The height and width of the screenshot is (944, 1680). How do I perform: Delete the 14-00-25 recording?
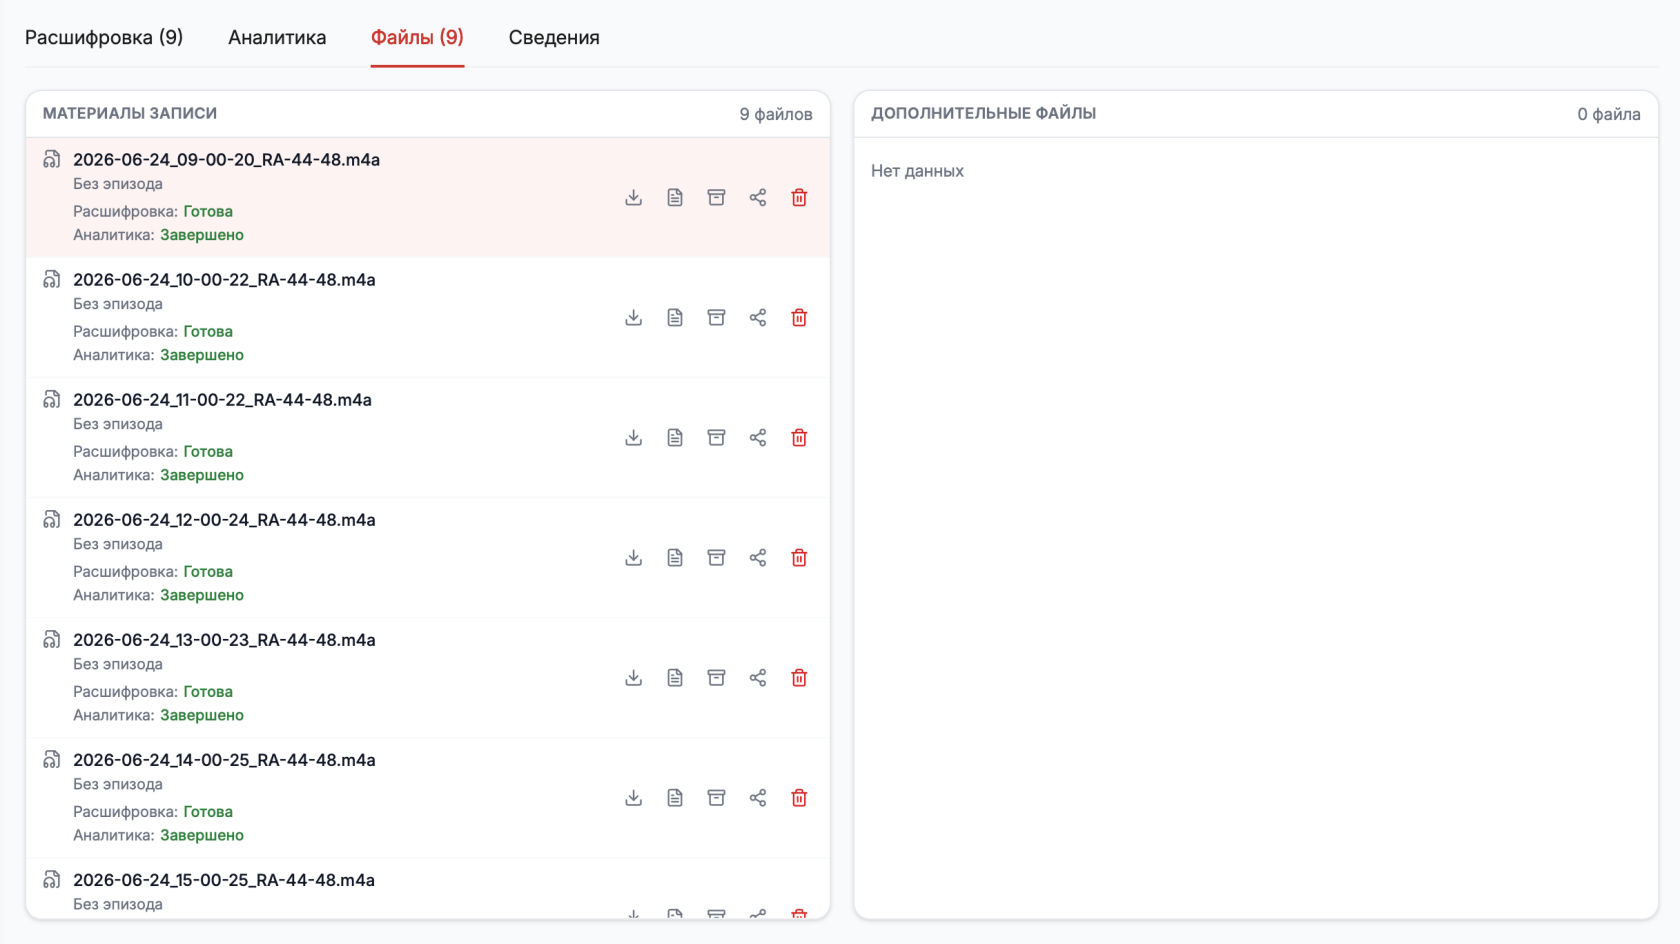click(799, 797)
